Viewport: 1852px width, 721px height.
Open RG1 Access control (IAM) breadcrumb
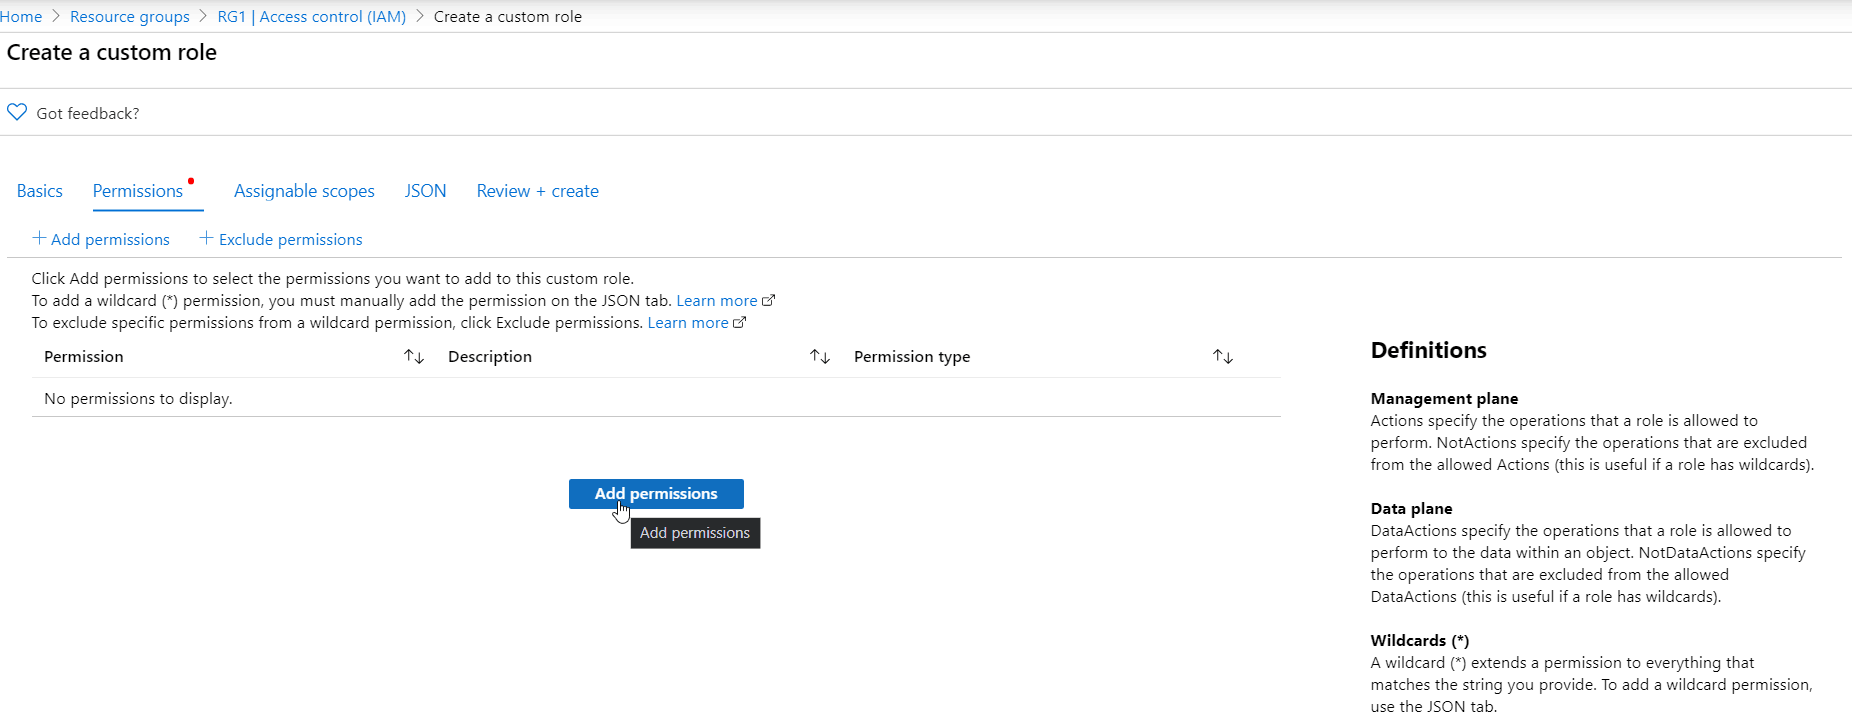click(312, 17)
